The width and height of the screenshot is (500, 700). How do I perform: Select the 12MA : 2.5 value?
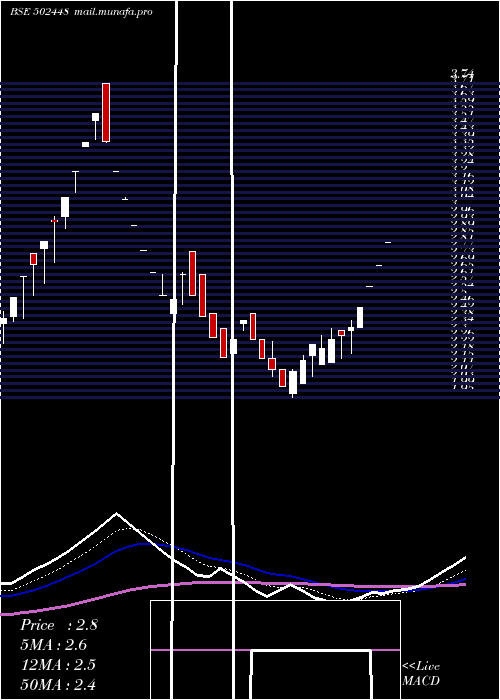pyautogui.click(x=58, y=665)
